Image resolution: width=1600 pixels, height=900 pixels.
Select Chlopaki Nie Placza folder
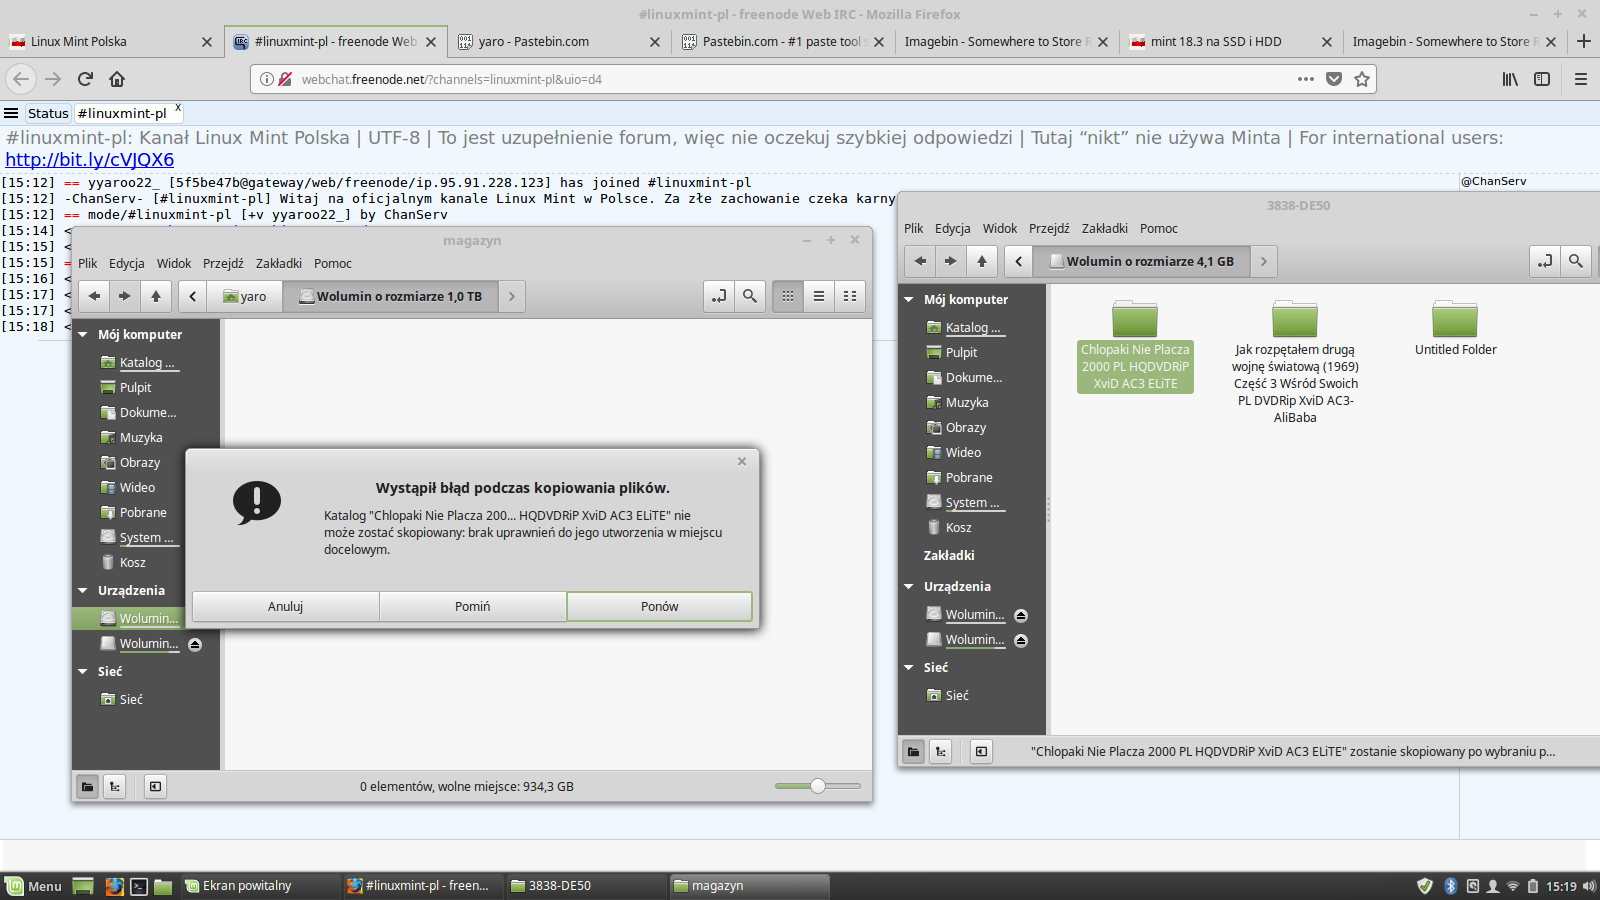click(1135, 346)
